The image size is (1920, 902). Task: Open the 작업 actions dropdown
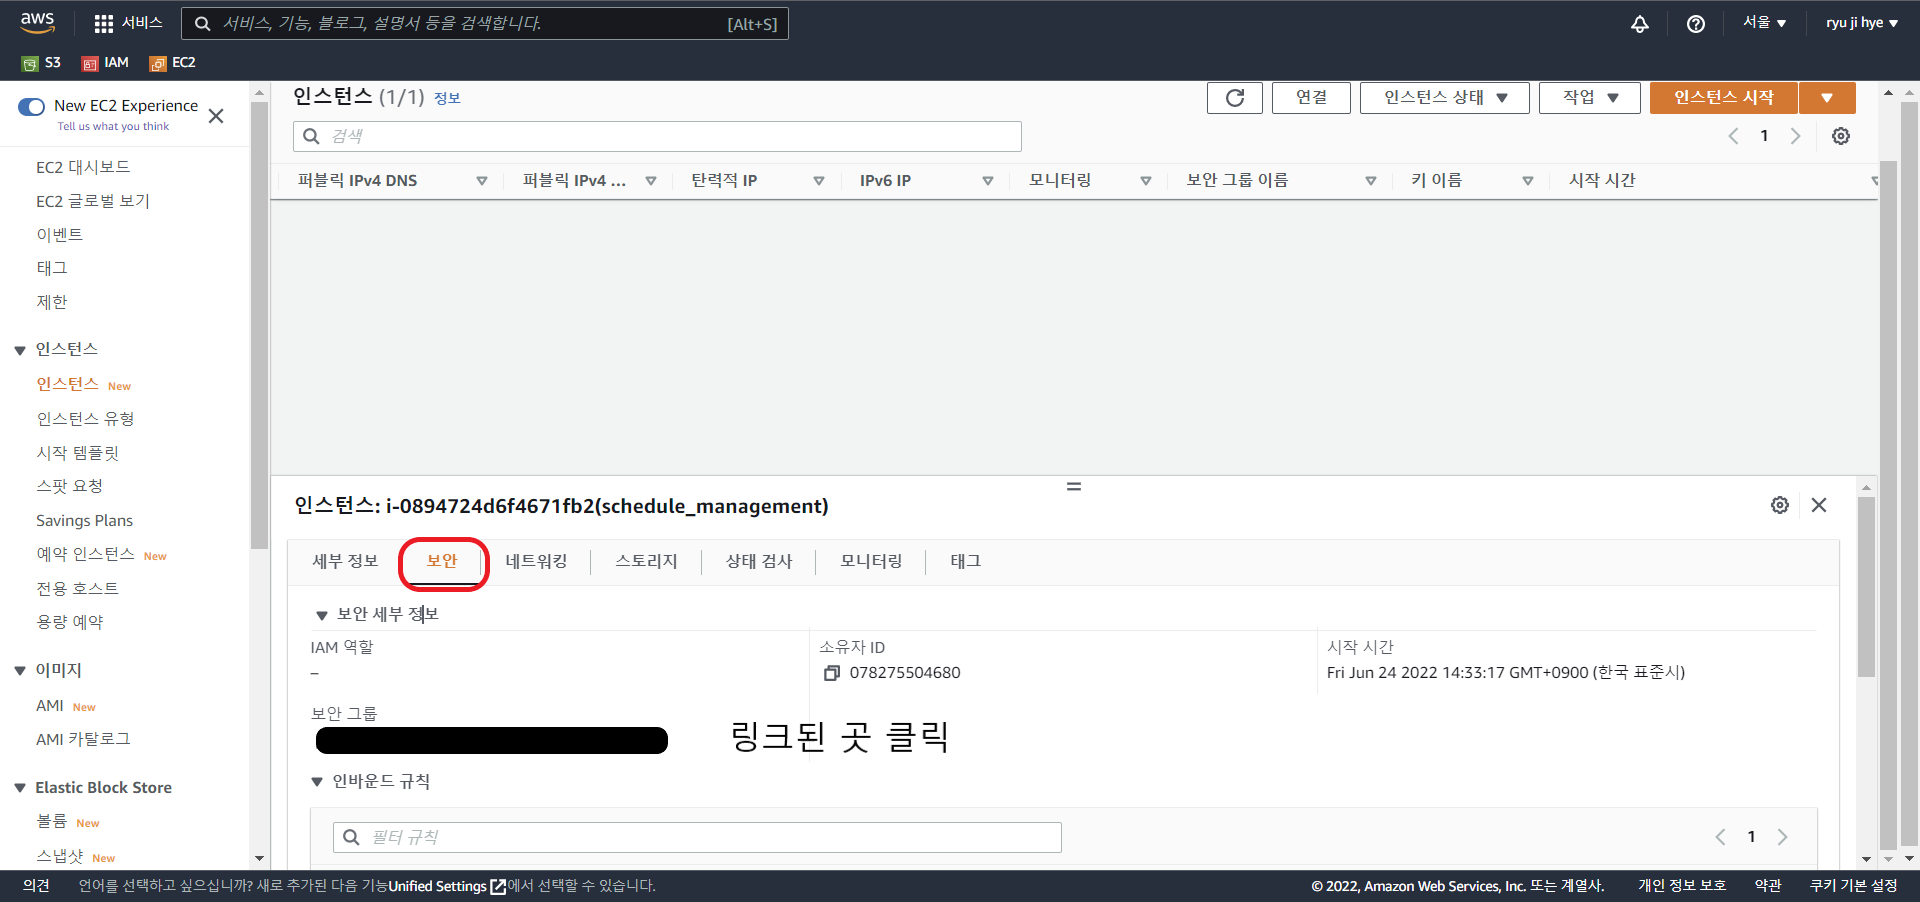1590,98
